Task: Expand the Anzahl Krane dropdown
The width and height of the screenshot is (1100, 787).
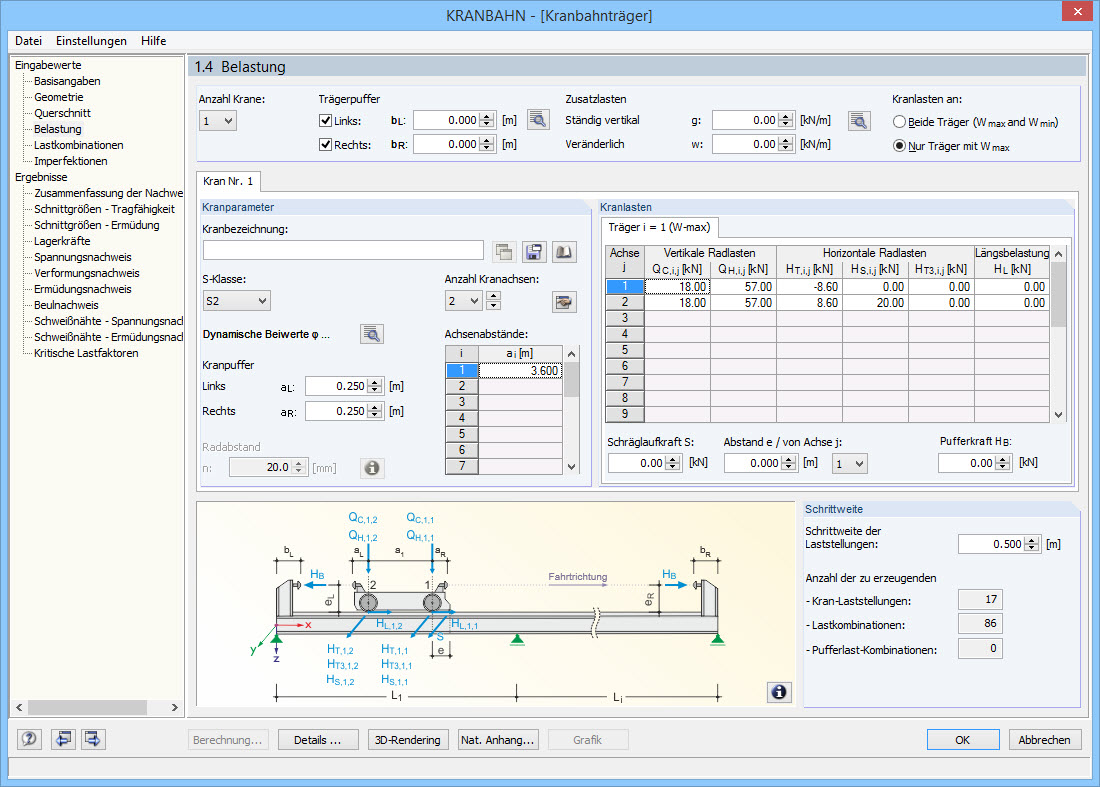Action: coord(218,121)
